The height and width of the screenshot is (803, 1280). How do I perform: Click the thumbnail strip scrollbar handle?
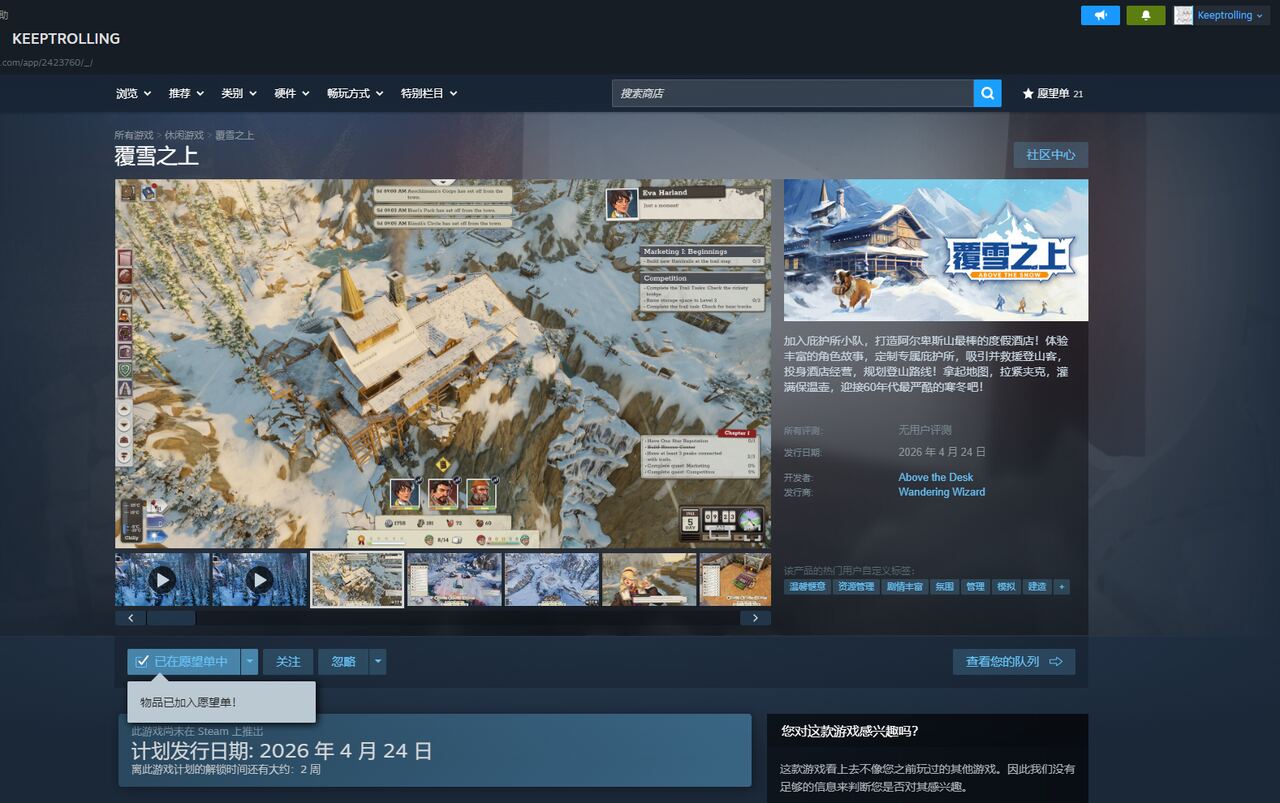pos(171,618)
